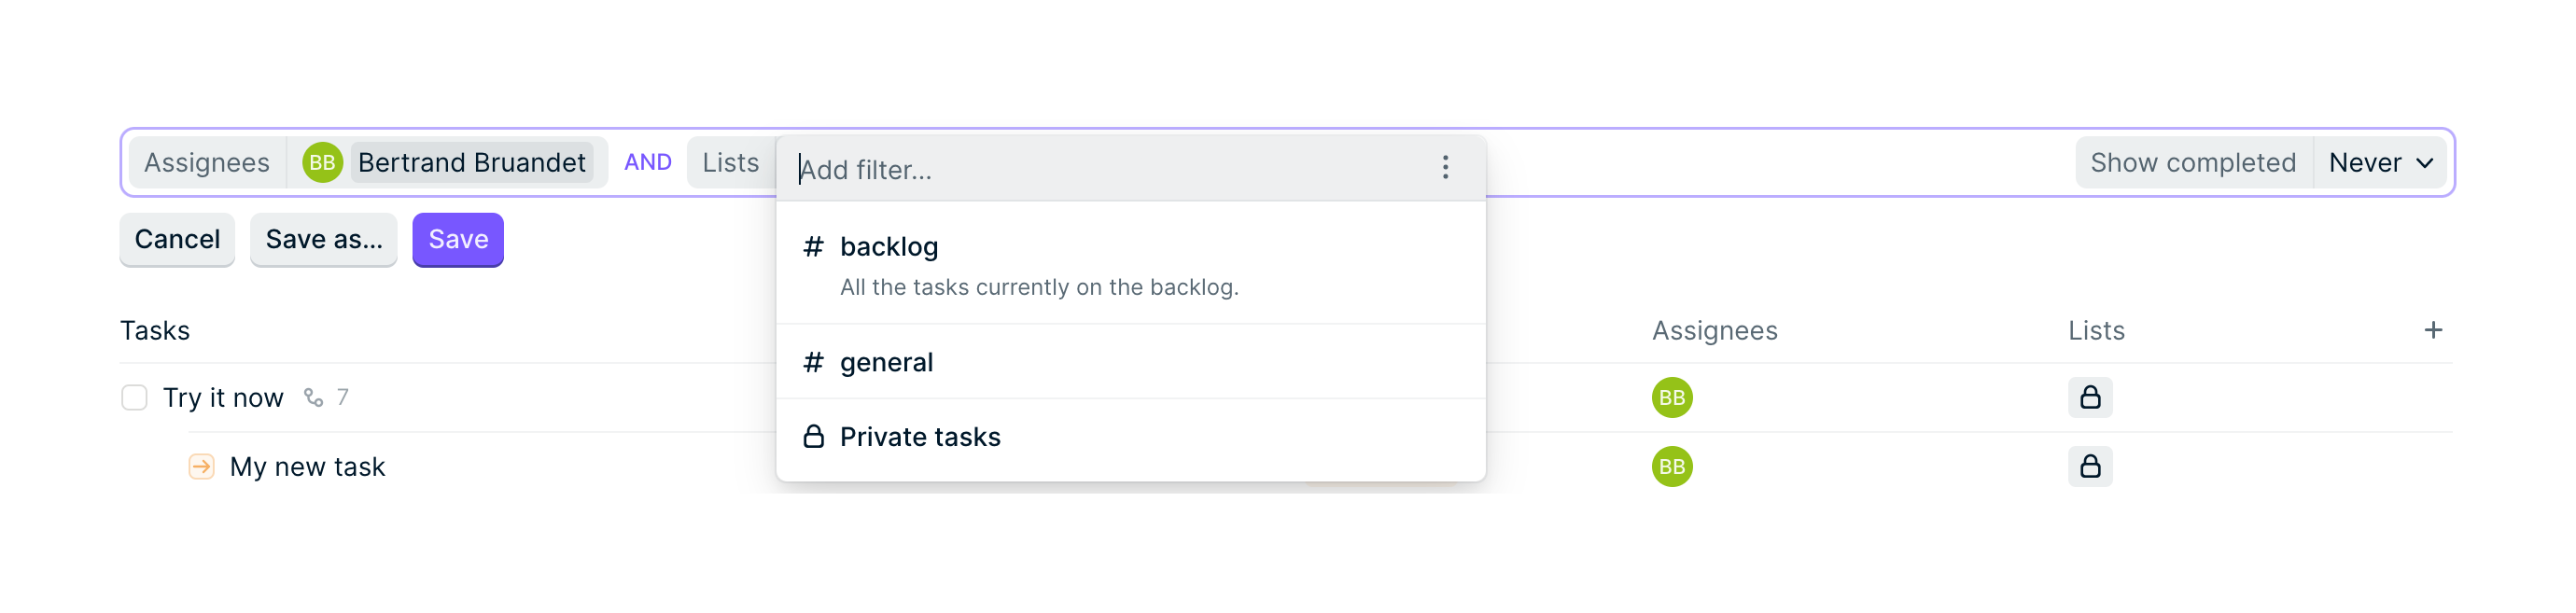Choose general from the filter dropdown
Viewport: 2576px width, 613px height.
(886, 362)
